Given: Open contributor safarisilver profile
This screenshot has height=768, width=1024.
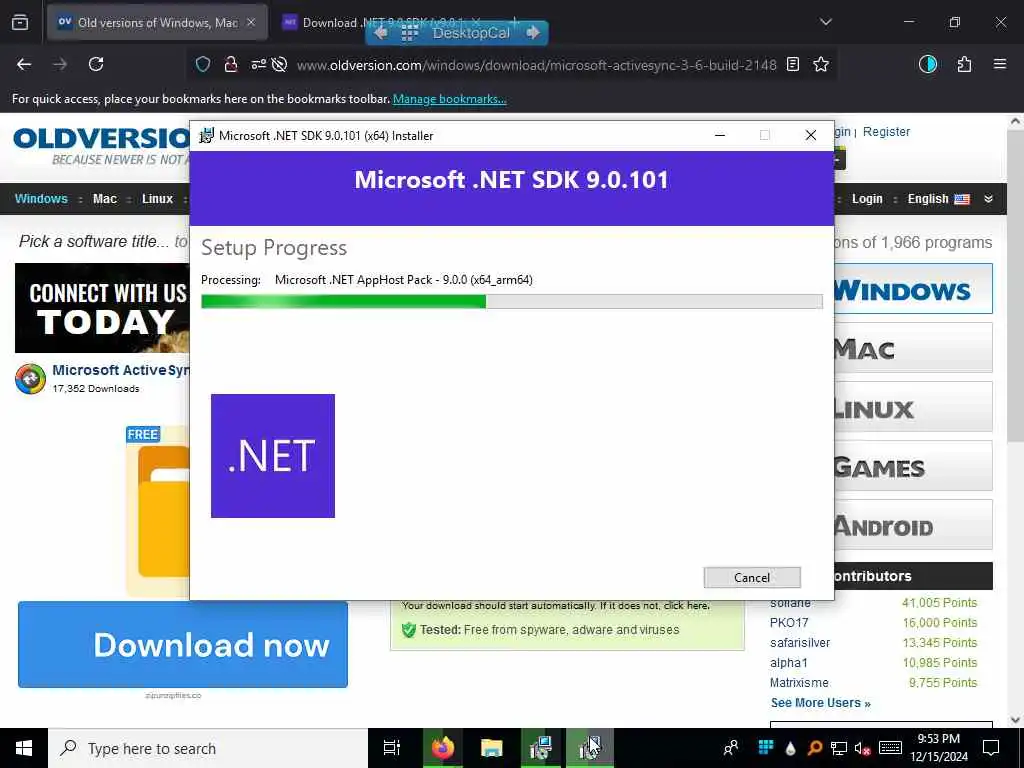Looking at the screenshot, I should [x=800, y=643].
